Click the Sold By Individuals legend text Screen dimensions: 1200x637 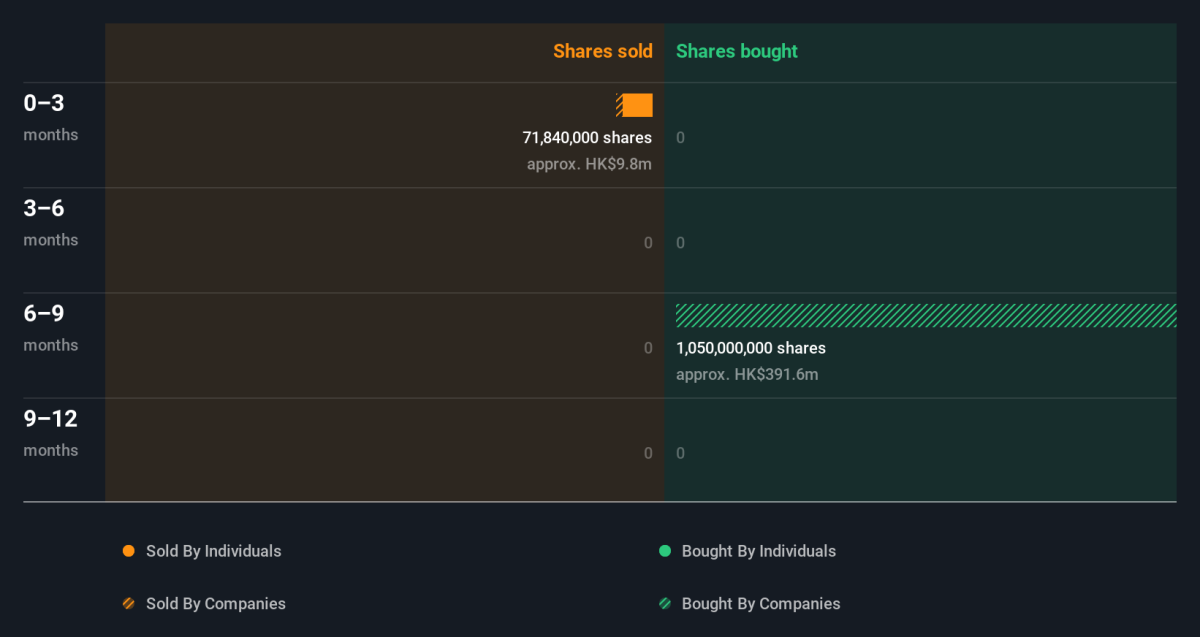(214, 551)
